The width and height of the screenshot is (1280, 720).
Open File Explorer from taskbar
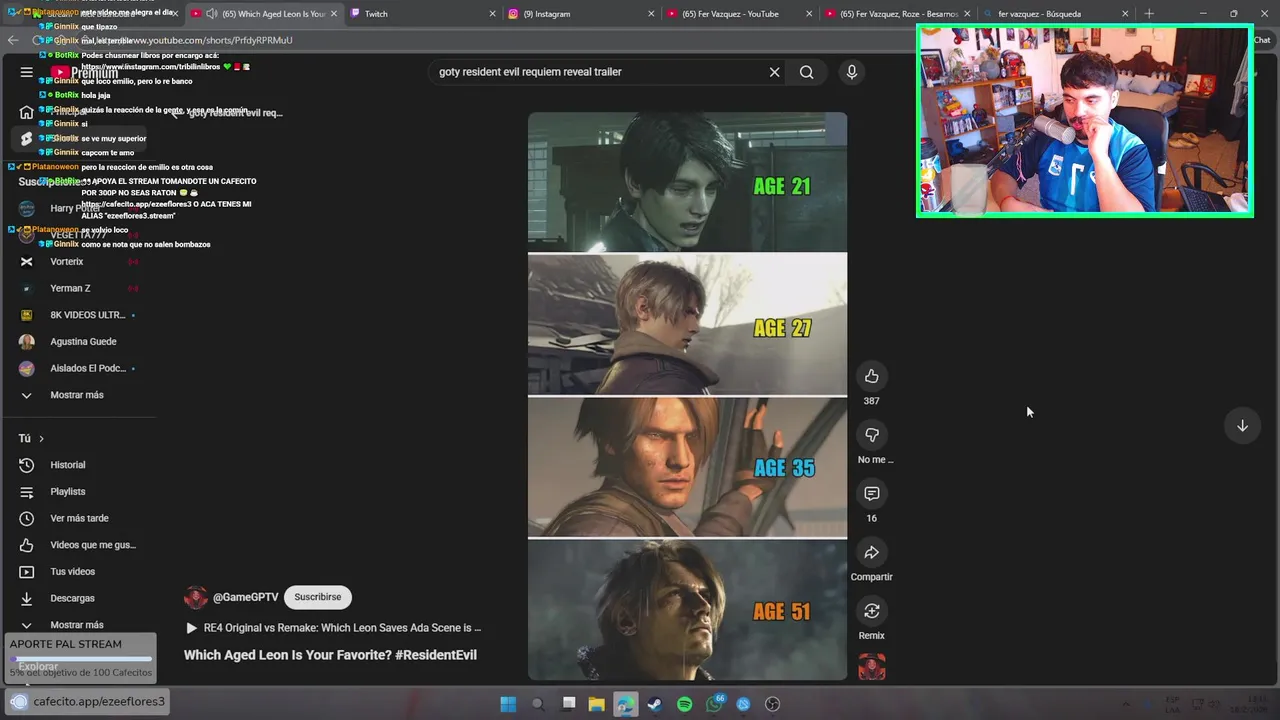(596, 704)
